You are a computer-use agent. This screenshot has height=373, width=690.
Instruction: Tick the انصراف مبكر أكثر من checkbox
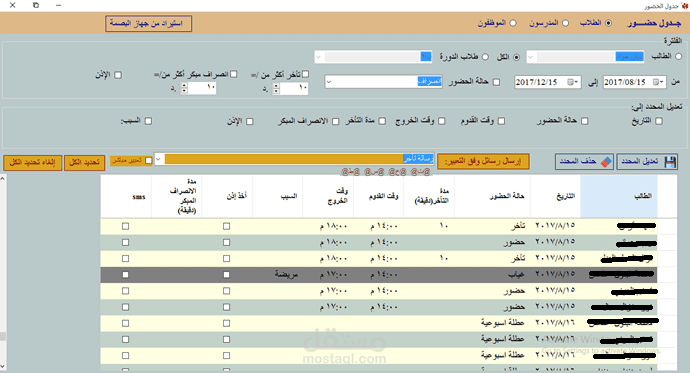[234, 74]
